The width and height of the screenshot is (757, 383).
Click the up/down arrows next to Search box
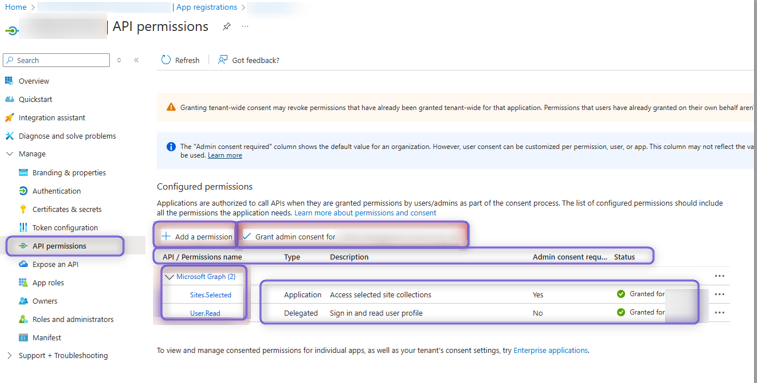coord(119,60)
